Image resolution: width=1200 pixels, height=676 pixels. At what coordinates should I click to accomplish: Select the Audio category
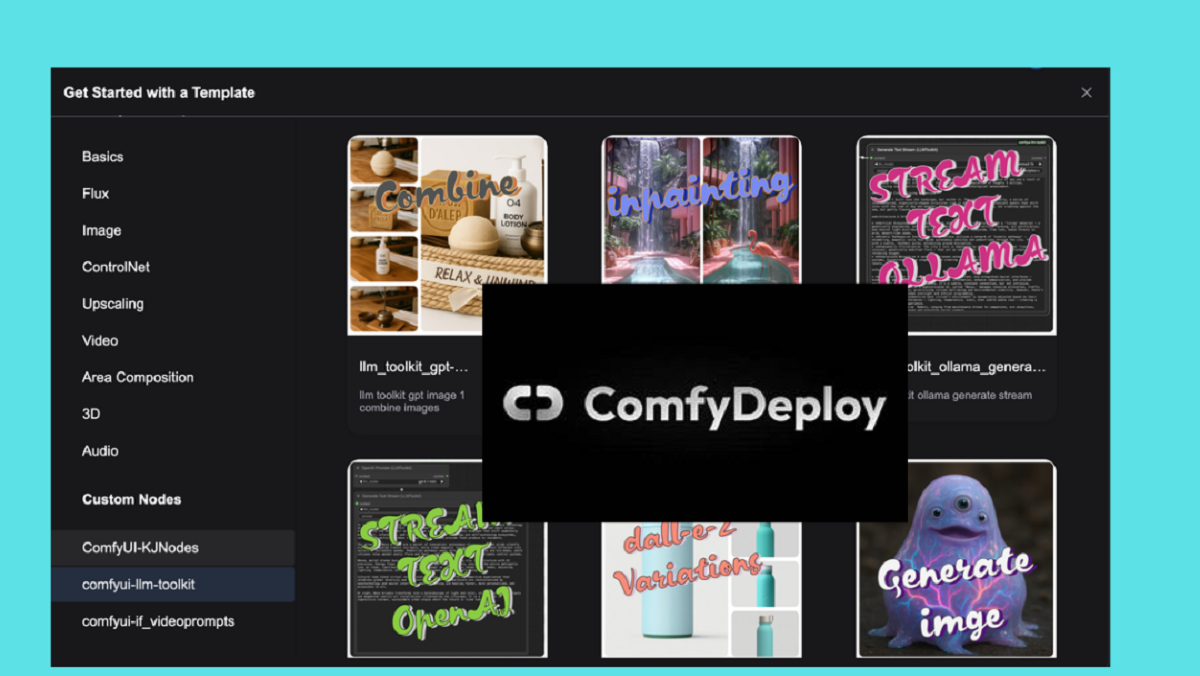(100, 451)
